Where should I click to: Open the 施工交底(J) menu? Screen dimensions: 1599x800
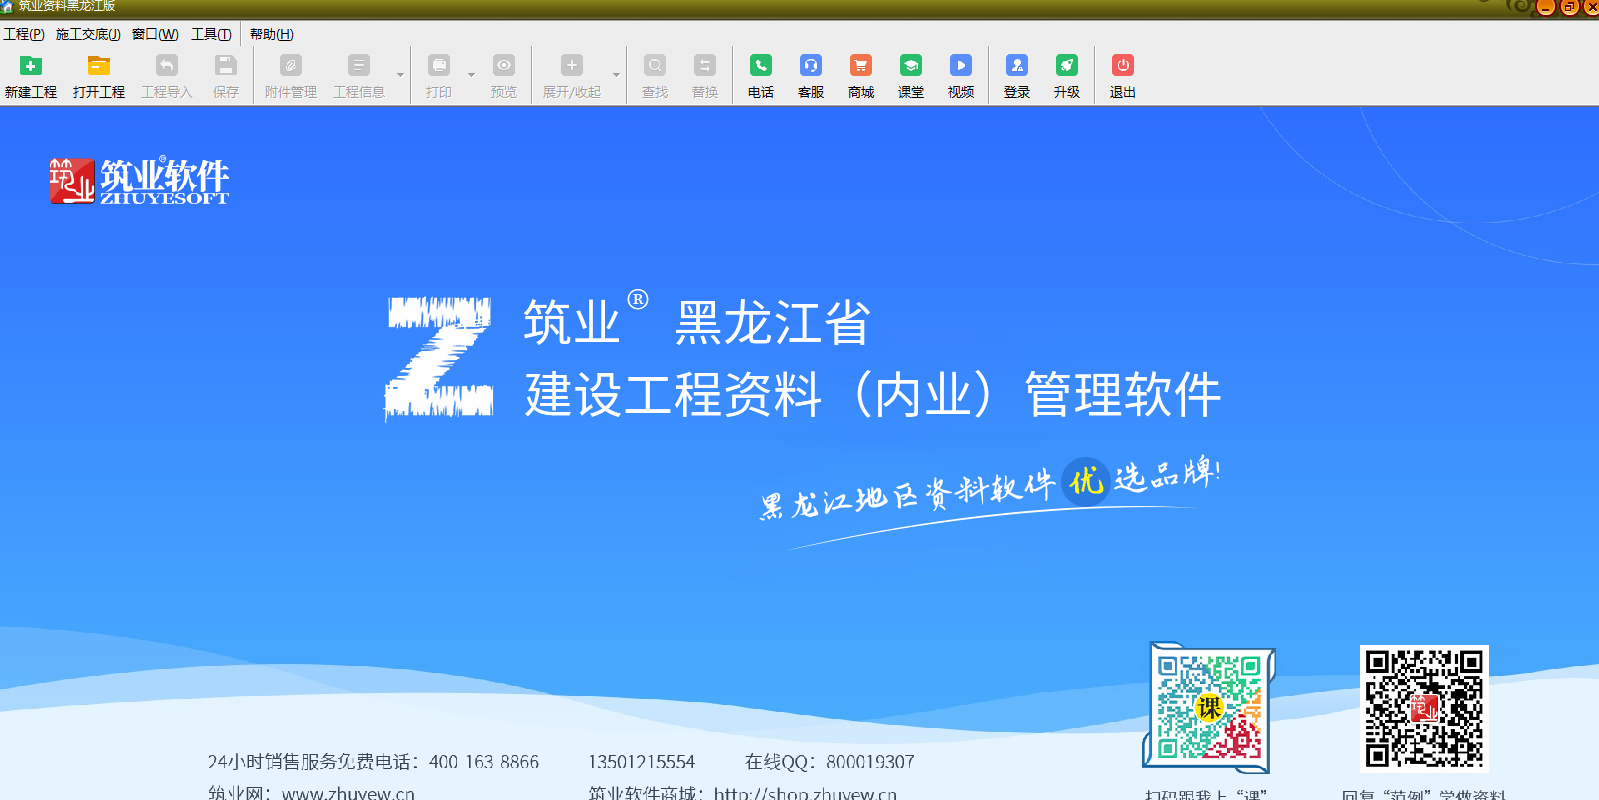point(88,34)
